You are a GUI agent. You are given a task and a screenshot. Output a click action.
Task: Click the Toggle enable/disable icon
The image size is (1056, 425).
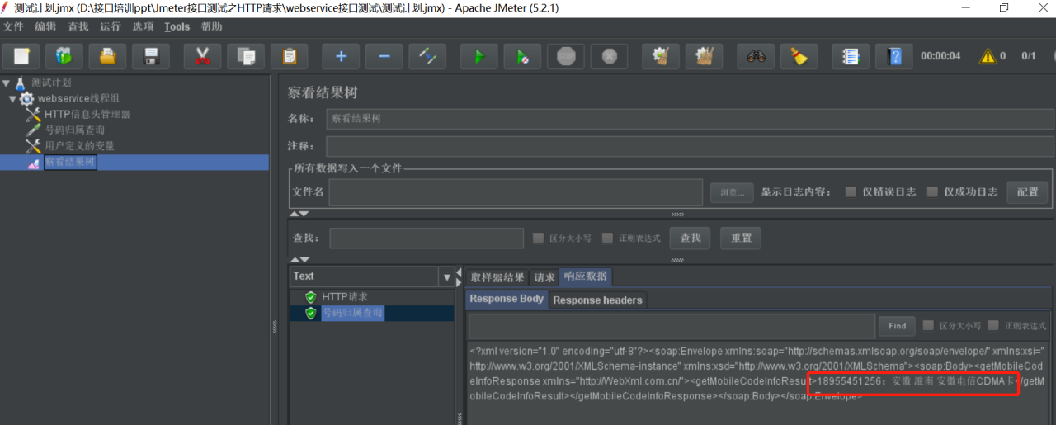427,56
